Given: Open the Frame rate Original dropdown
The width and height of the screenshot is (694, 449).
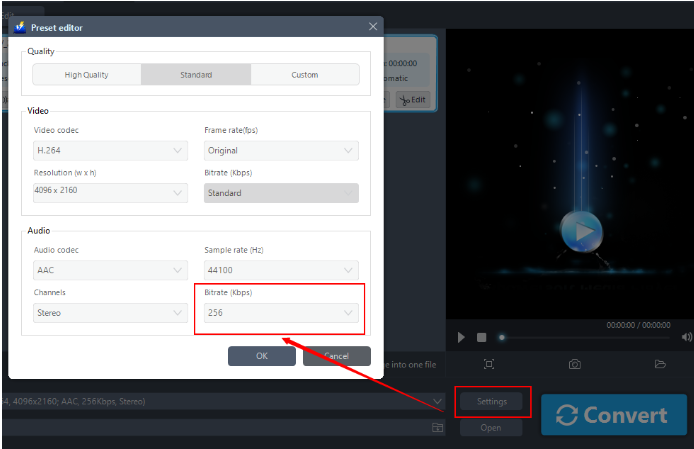Looking at the screenshot, I should tap(281, 151).
